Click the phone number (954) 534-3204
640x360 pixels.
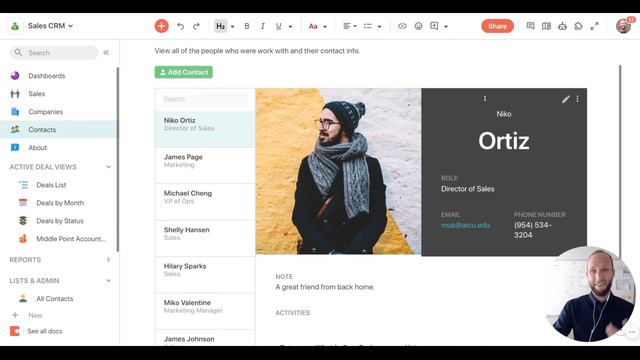533,230
